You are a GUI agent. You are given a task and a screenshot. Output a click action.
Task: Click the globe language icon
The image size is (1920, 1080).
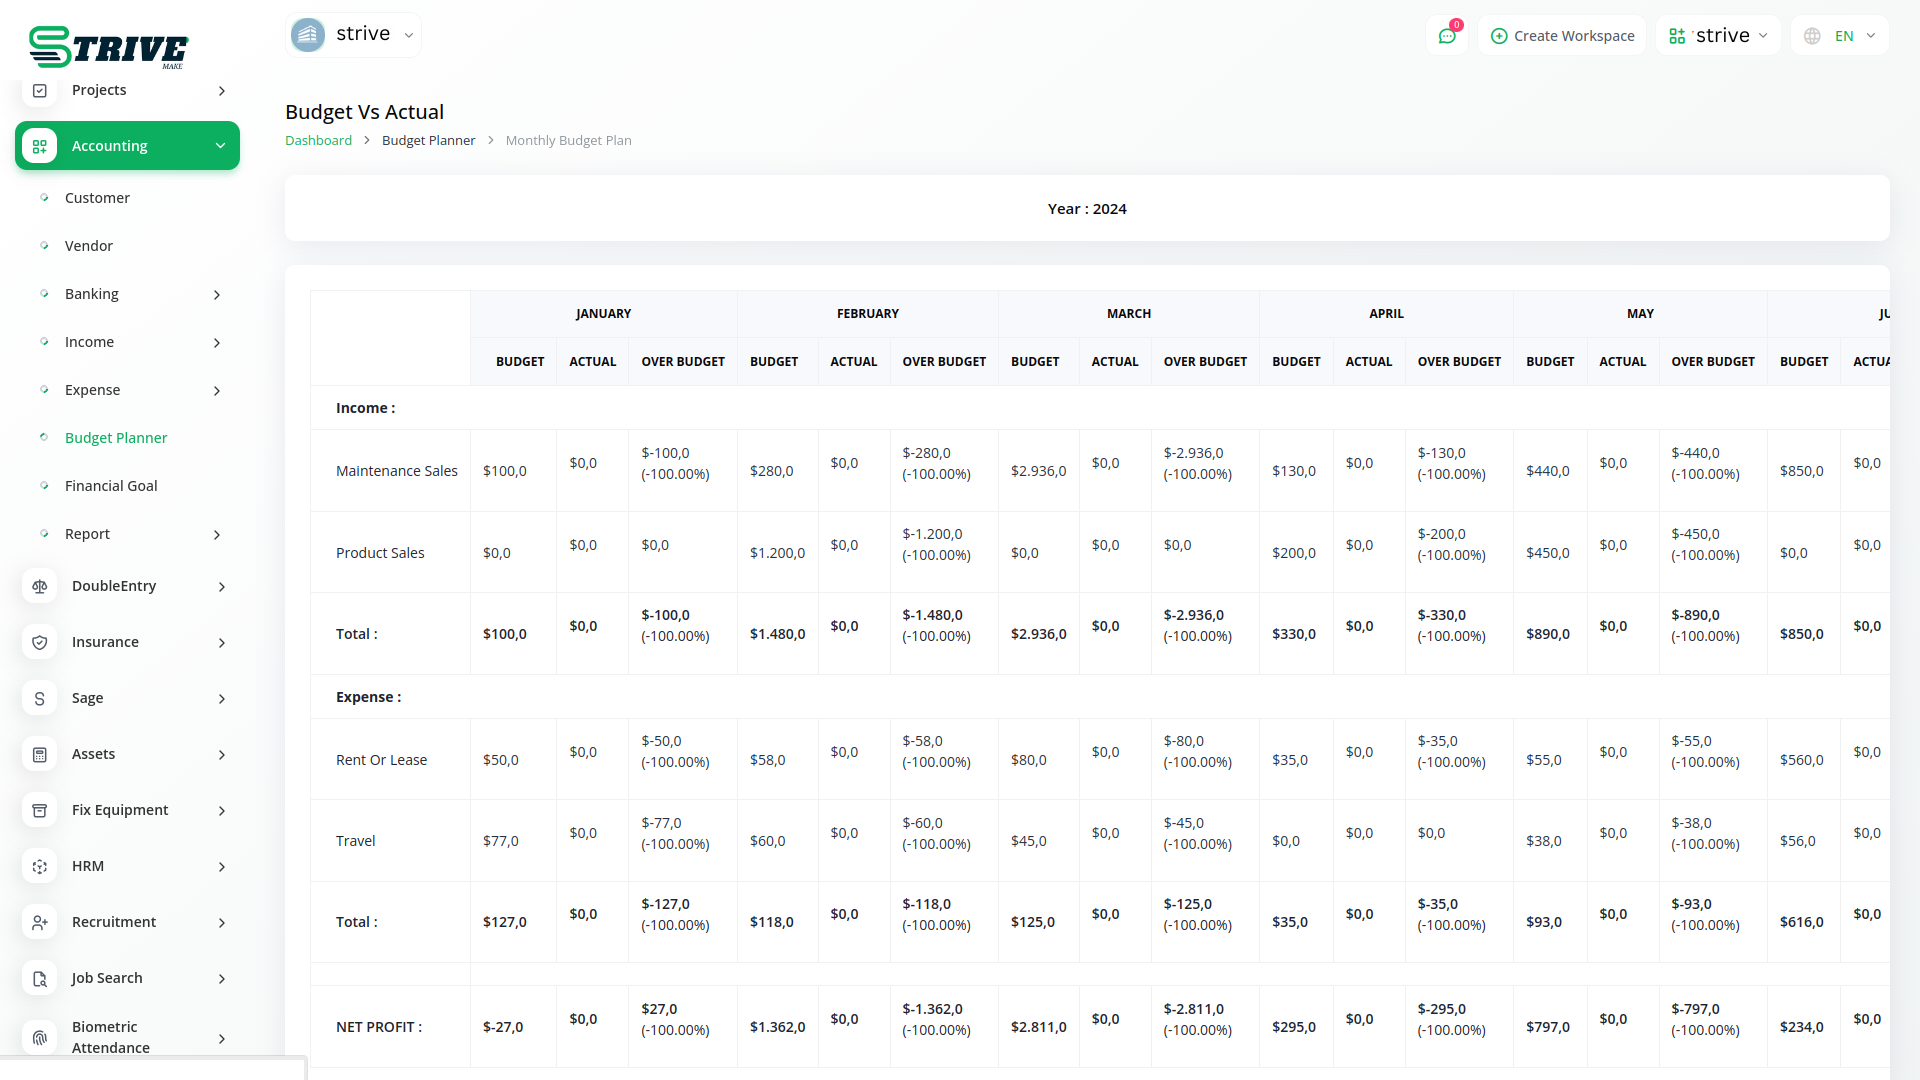[x=1812, y=36]
